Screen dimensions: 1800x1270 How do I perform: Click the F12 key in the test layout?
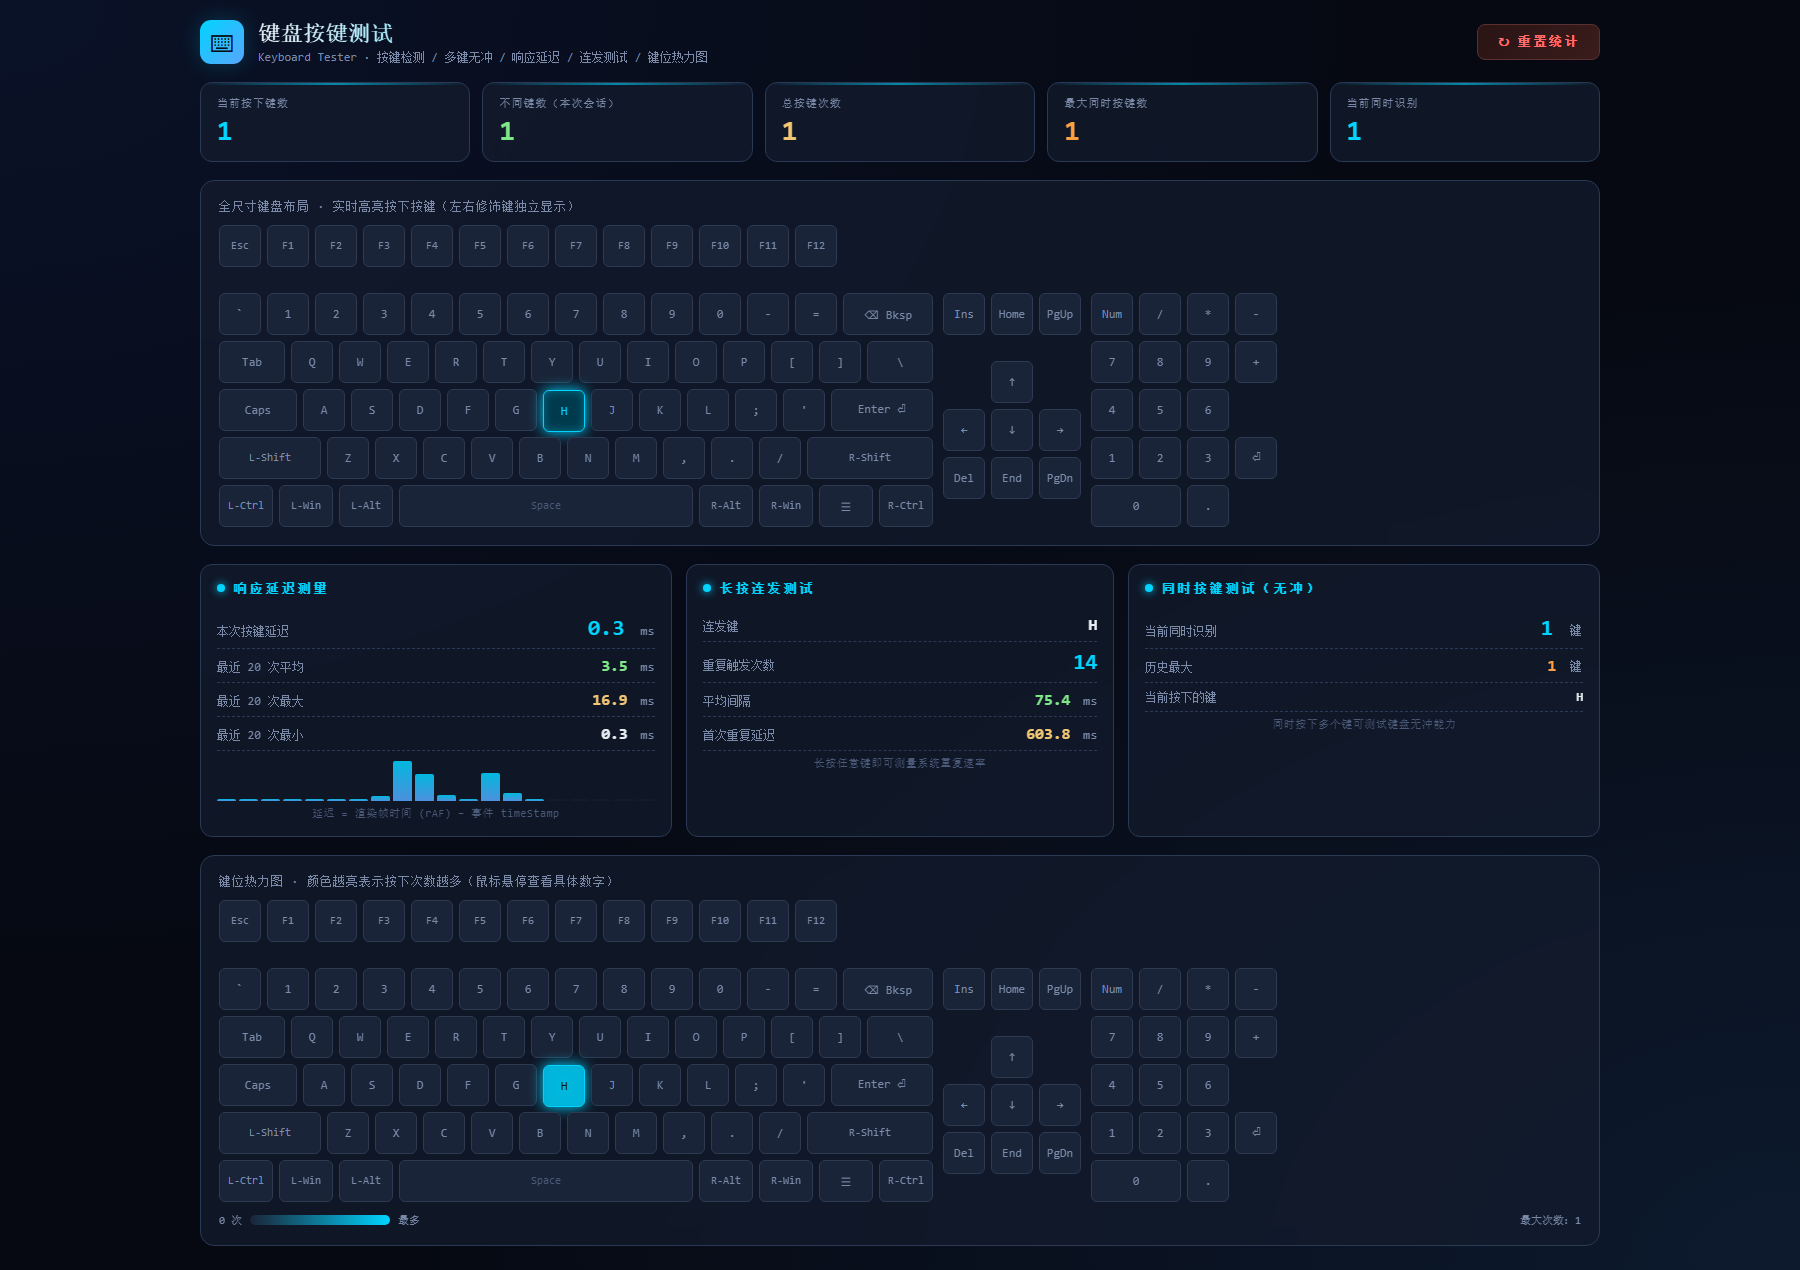(816, 246)
